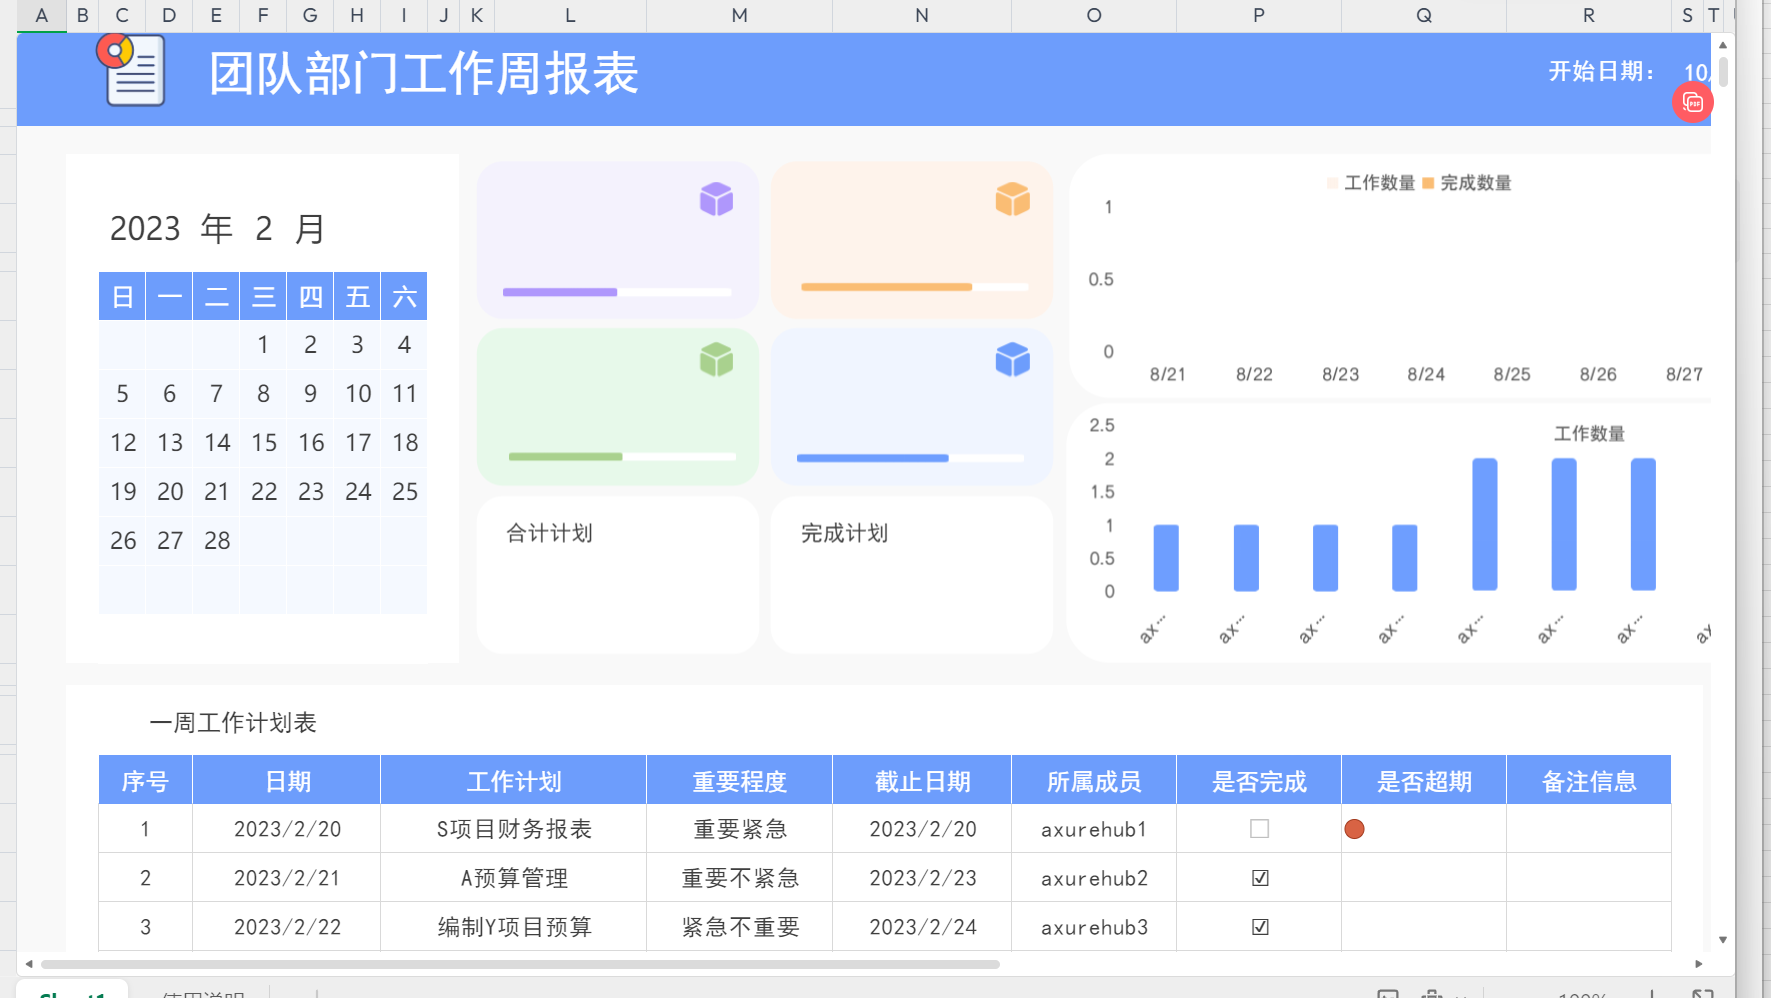The height and width of the screenshot is (998, 1771).
Task: Select column R header
Action: click(x=1589, y=15)
